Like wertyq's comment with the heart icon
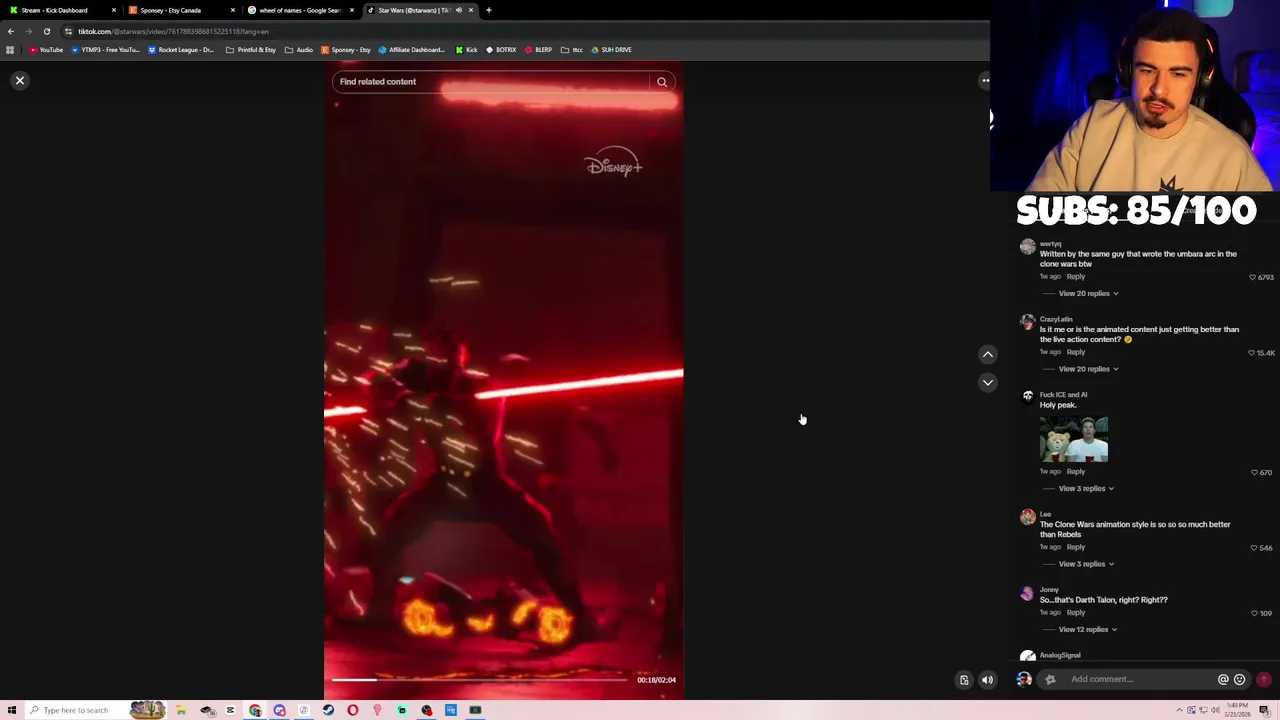The height and width of the screenshot is (720, 1280). (x=1252, y=277)
